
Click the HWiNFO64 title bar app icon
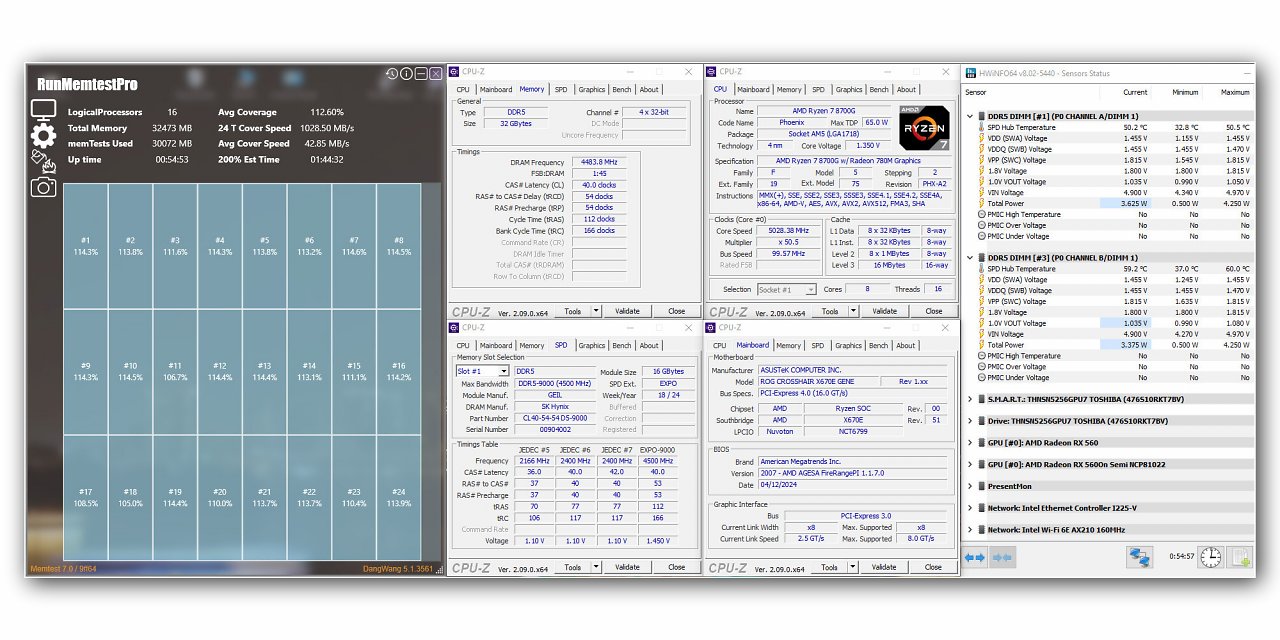tap(971, 73)
